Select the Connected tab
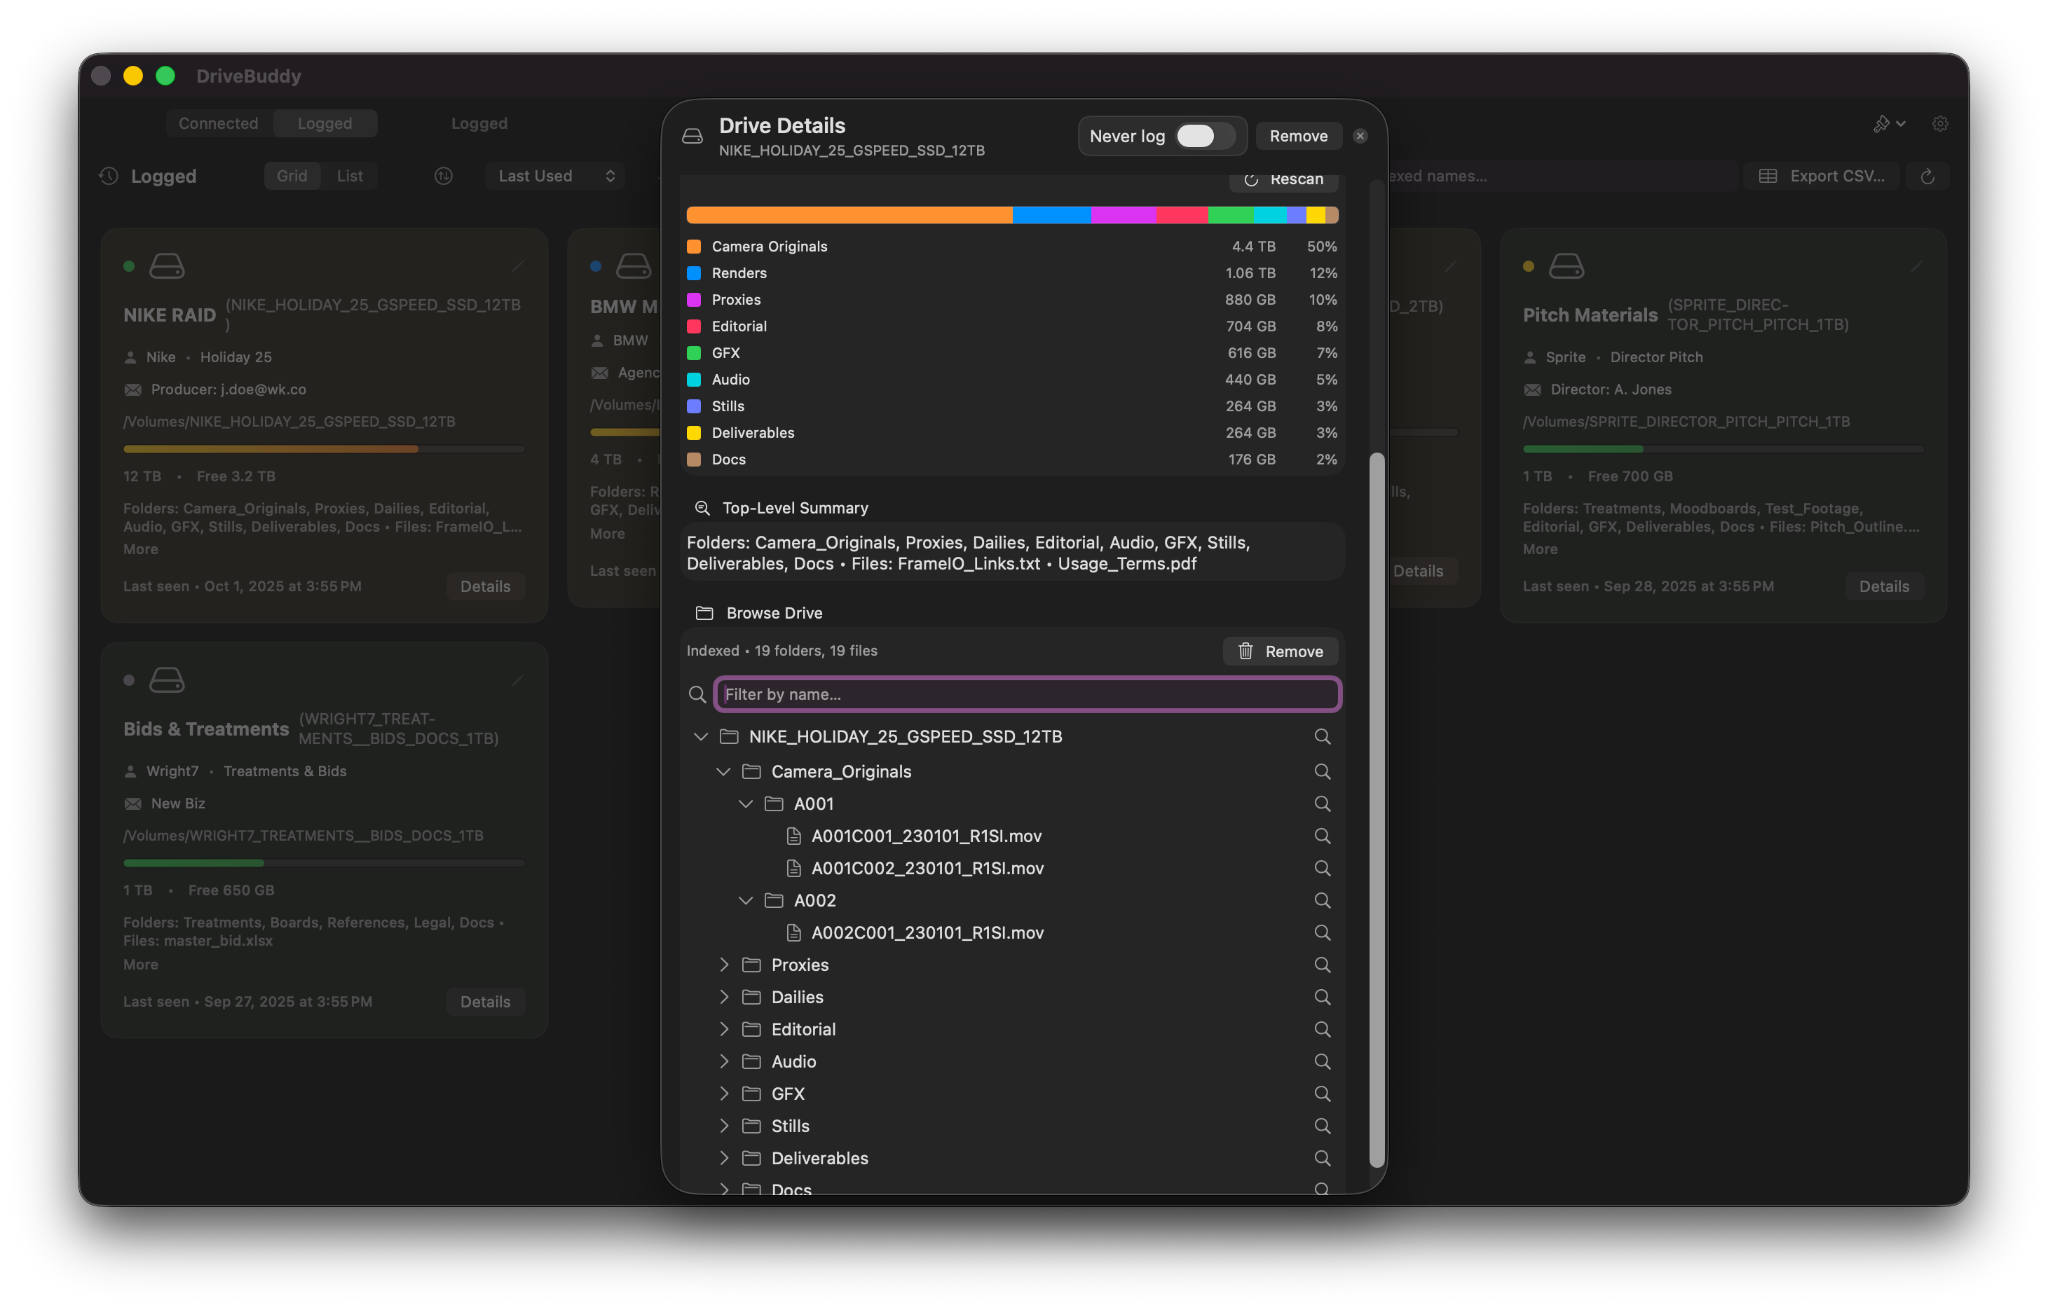 tap(218, 123)
